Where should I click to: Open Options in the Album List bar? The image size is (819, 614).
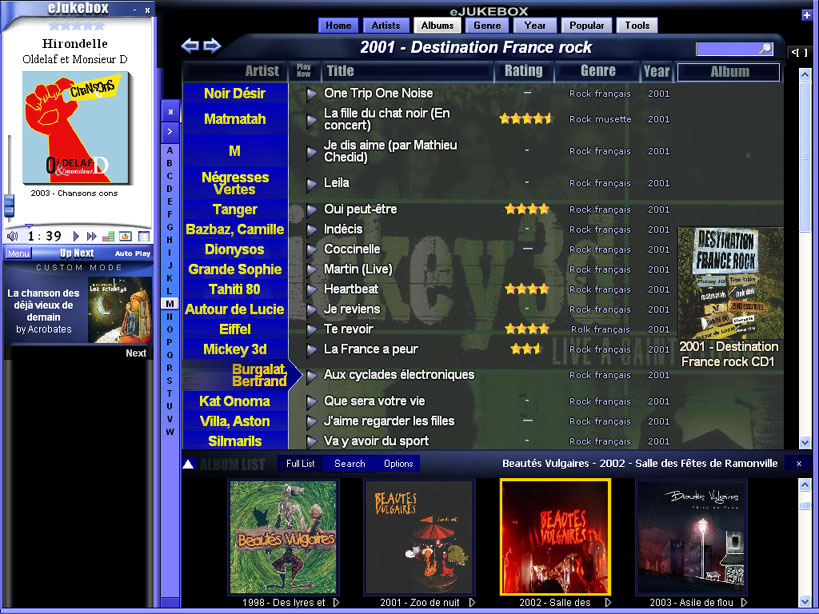pos(398,464)
